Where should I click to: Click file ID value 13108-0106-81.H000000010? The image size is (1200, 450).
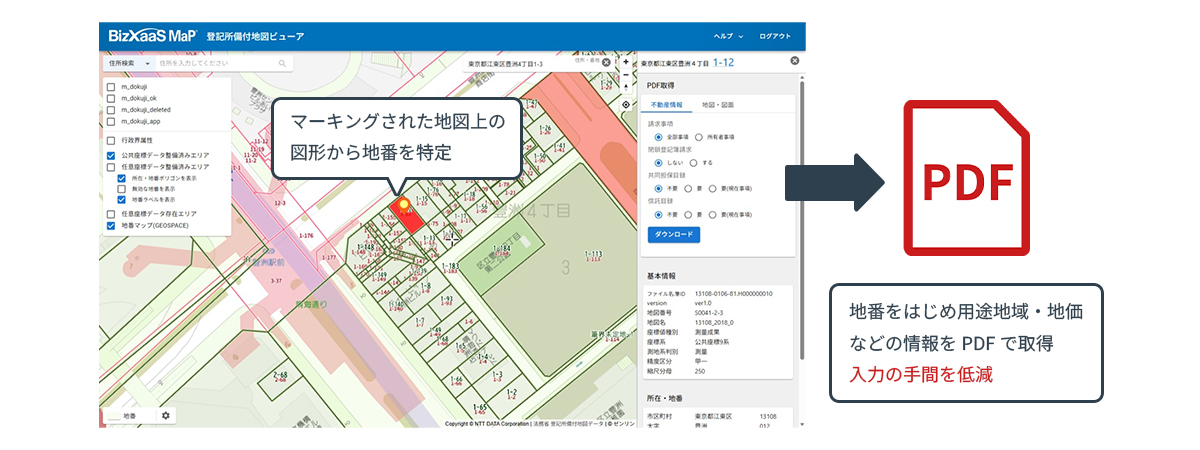tap(734, 294)
